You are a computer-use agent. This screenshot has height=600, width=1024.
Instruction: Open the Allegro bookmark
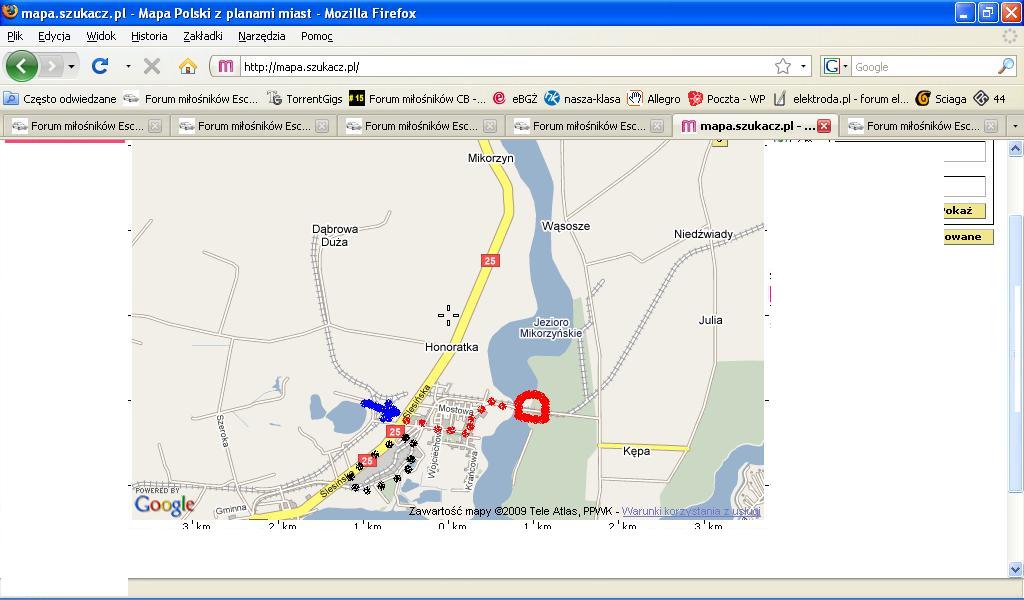tap(654, 98)
